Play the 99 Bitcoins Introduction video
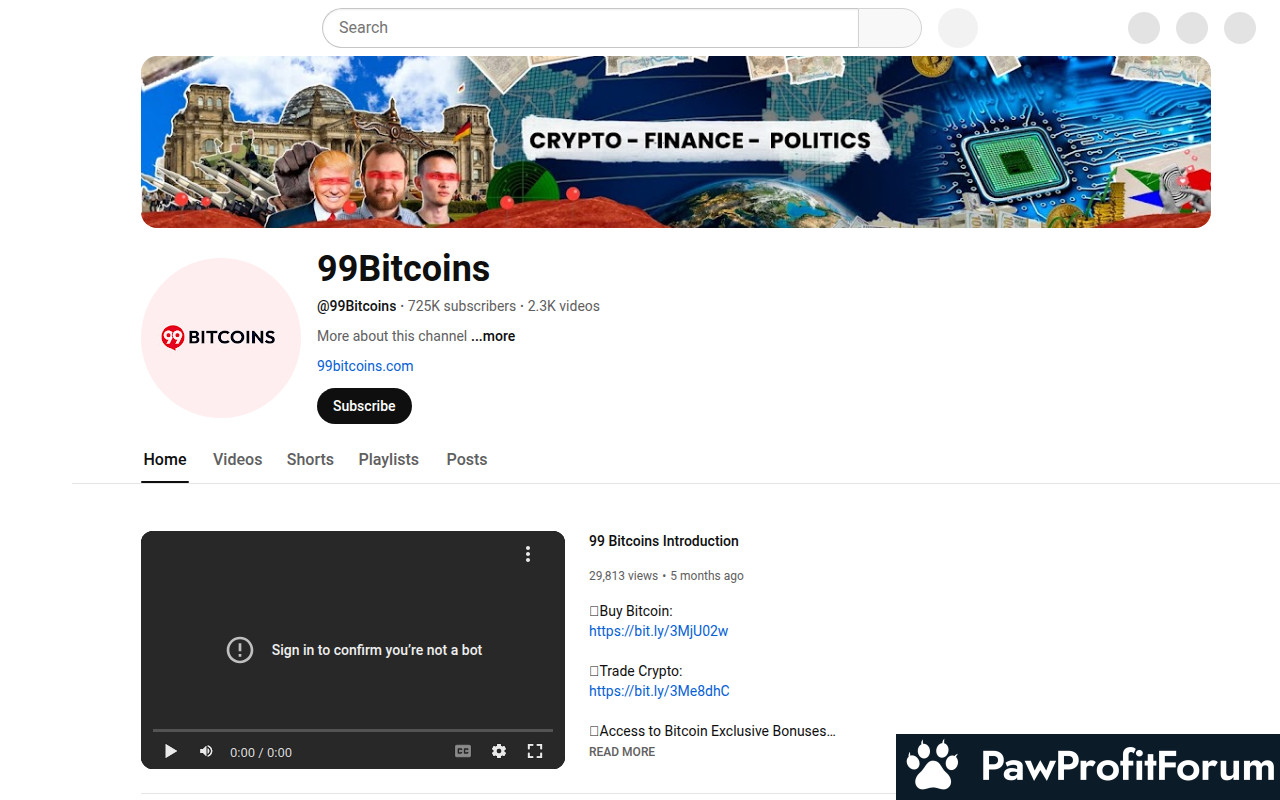1280x800 pixels. tap(171, 751)
